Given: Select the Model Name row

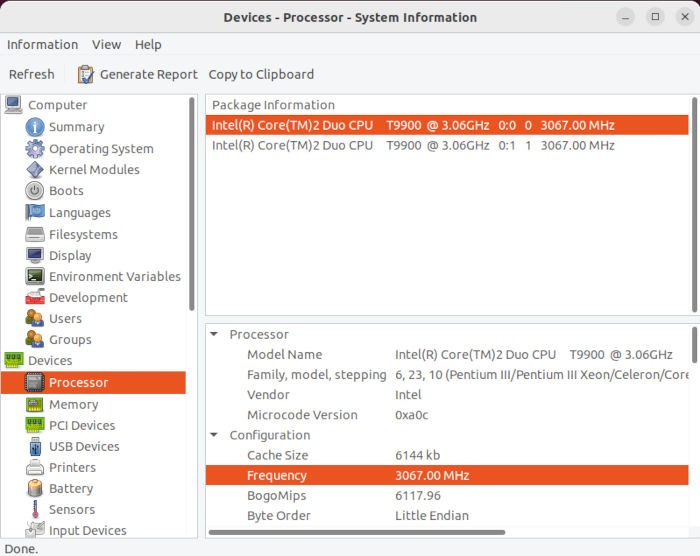Looking at the screenshot, I should tap(447, 355).
